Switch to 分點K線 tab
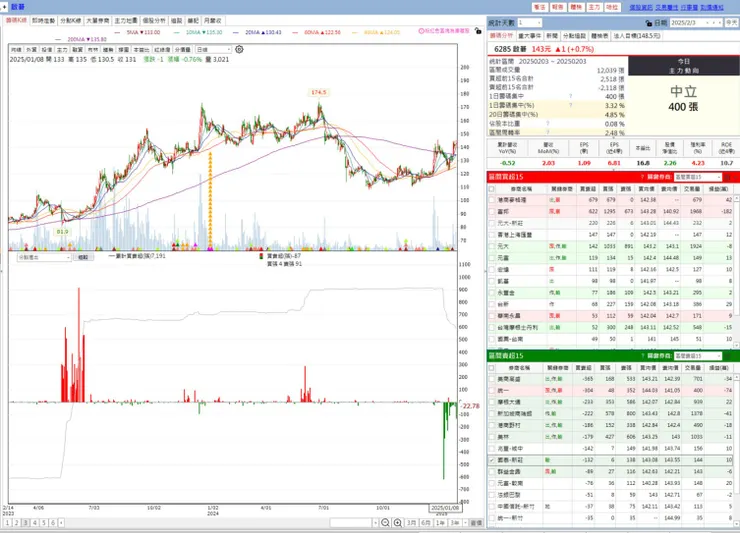Screen dimensions: 740x533 (70, 21)
